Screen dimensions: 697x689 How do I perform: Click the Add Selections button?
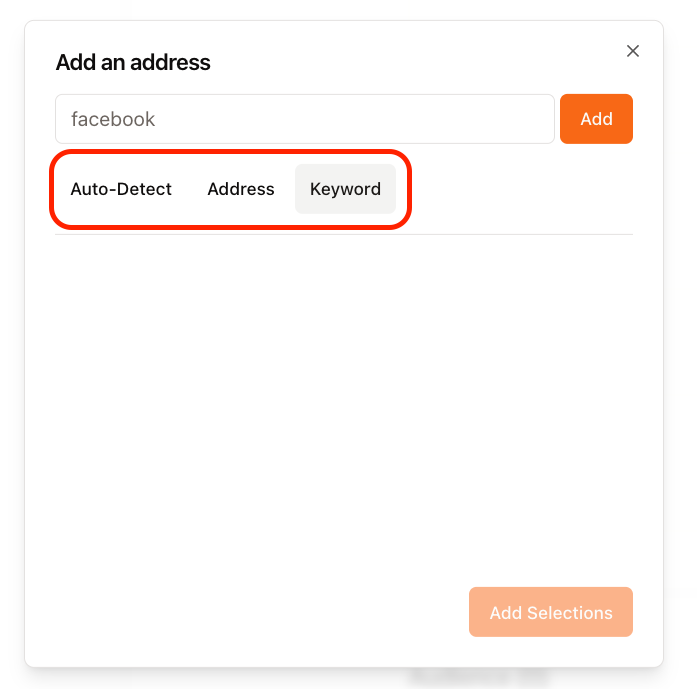[x=551, y=612]
